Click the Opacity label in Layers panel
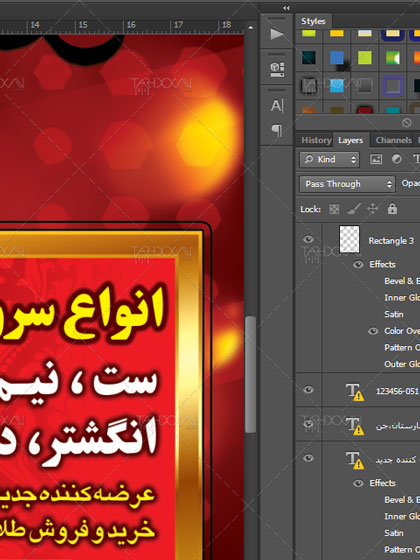420x560 pixels. coord(411,184)
